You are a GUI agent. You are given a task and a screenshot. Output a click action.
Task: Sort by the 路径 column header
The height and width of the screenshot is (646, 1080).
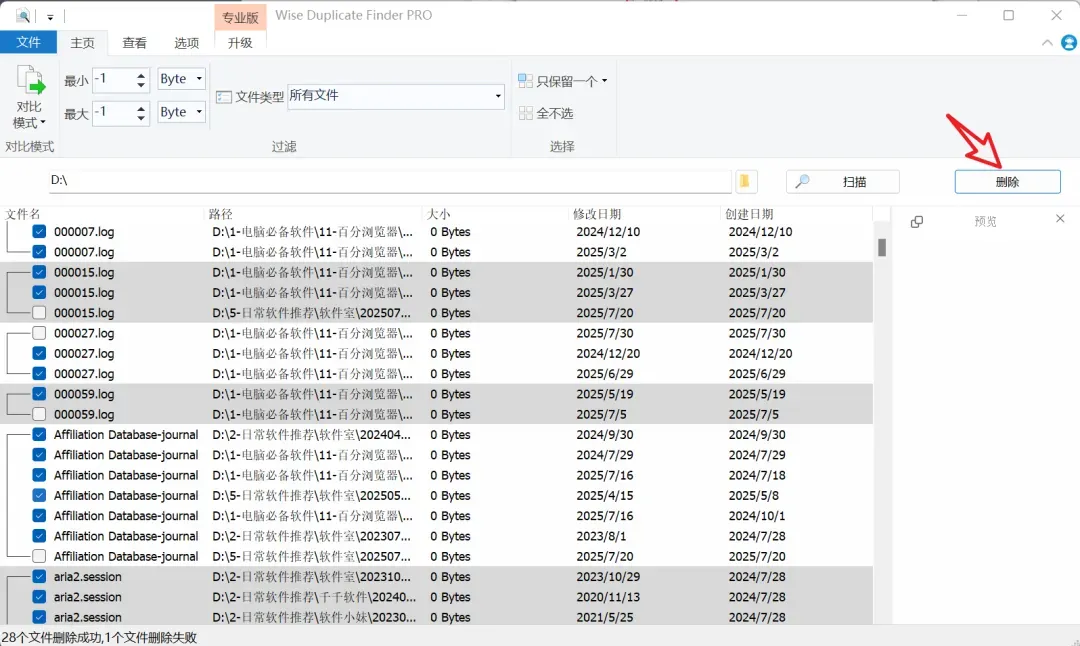pyautogui.click(x=220, y=214)
